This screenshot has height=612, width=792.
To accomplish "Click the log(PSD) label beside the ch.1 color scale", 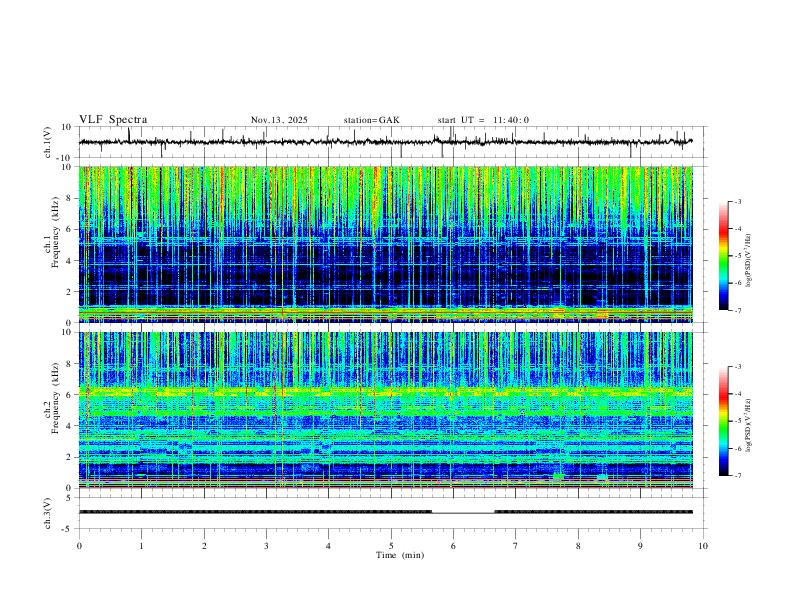I will pos(750,261).
